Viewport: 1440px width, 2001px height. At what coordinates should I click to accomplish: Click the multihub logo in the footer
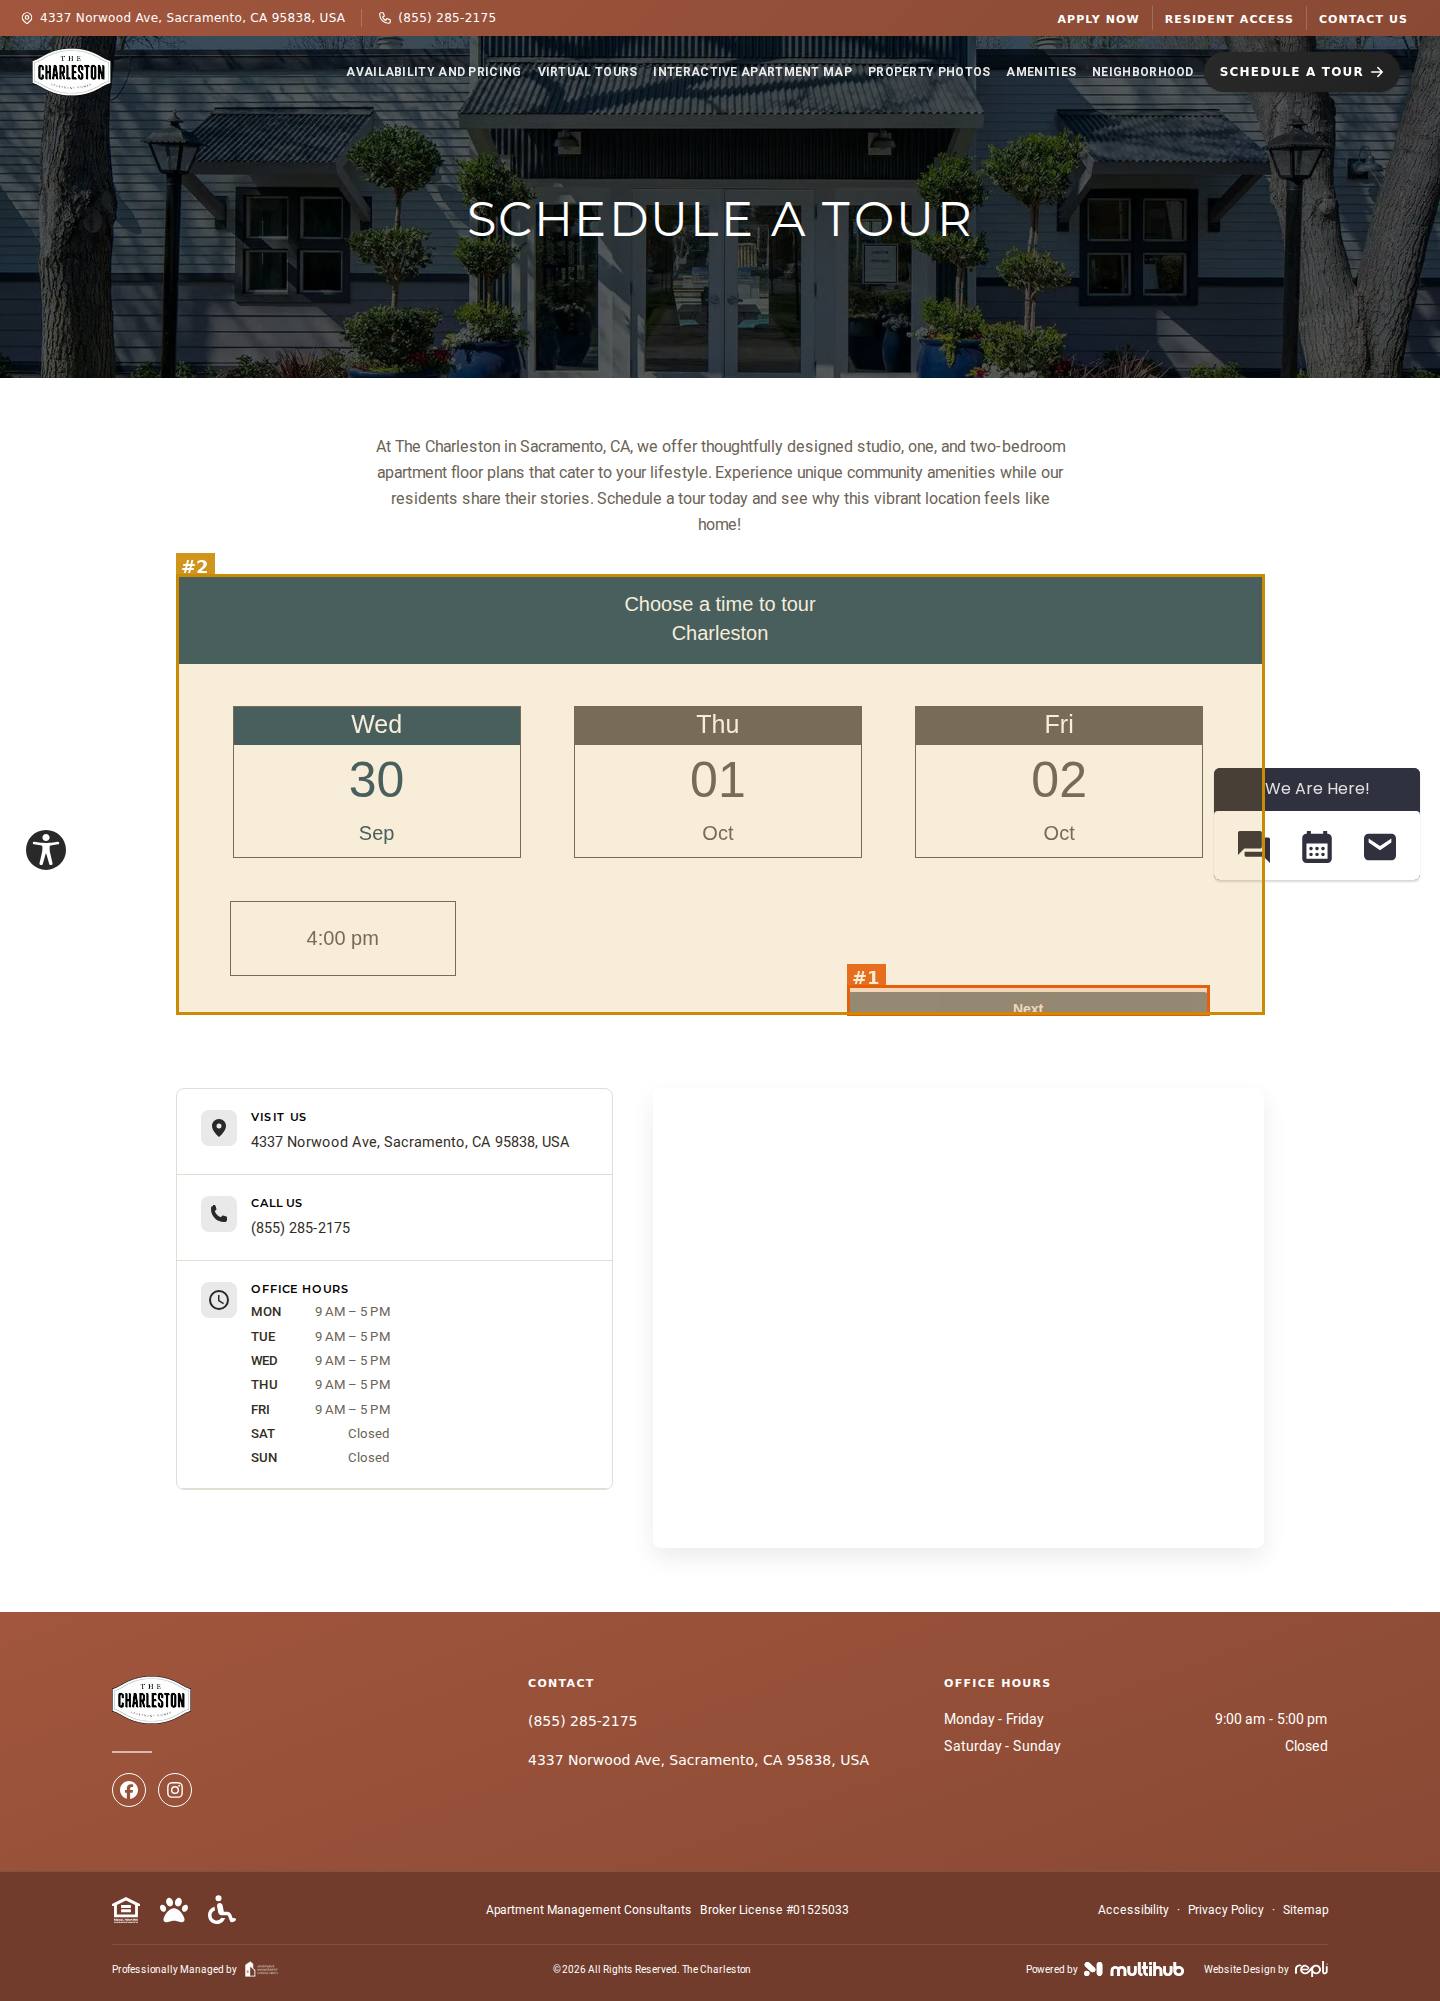point(1134,1969)
